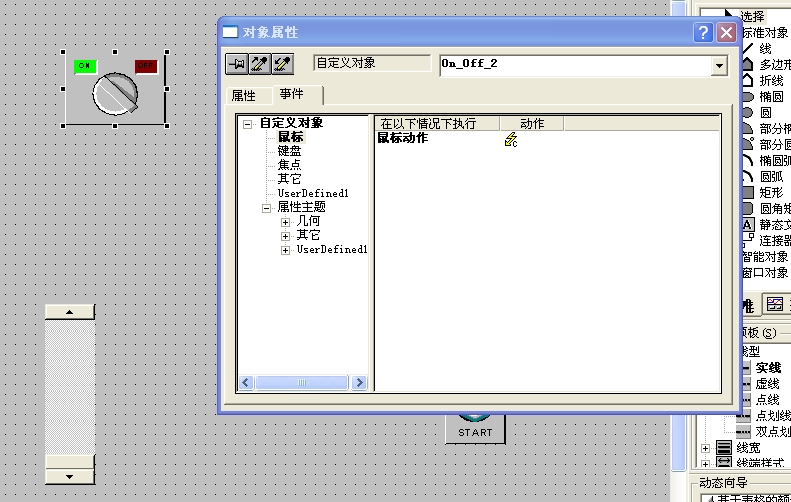
Task: Click the lightning C-action icon for 鼠标动作
Action: pyautogui.click(x=511, y=139)
